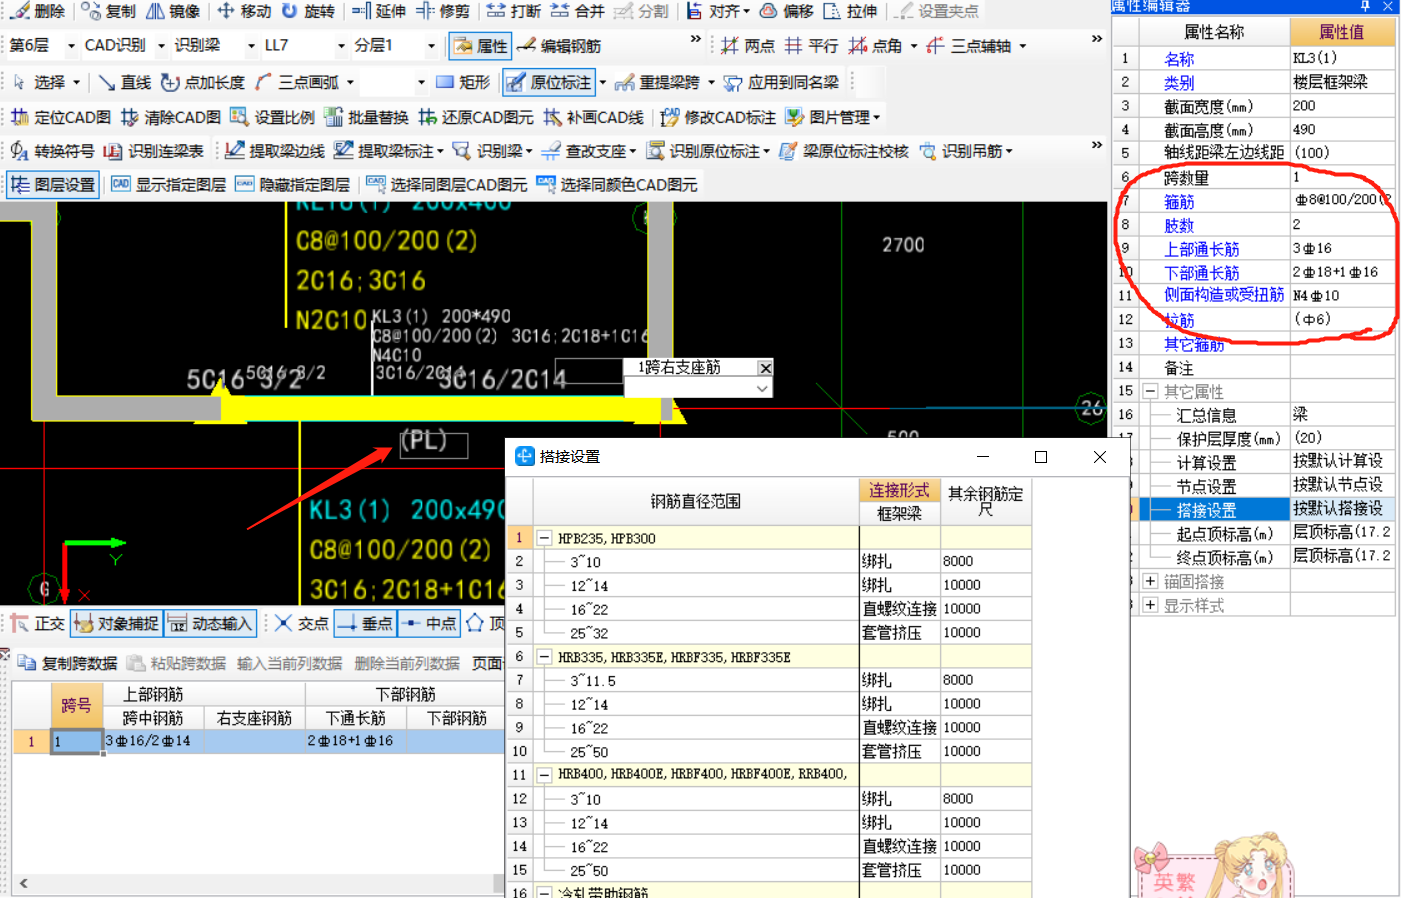Click 复制跨数据 button

68,663
